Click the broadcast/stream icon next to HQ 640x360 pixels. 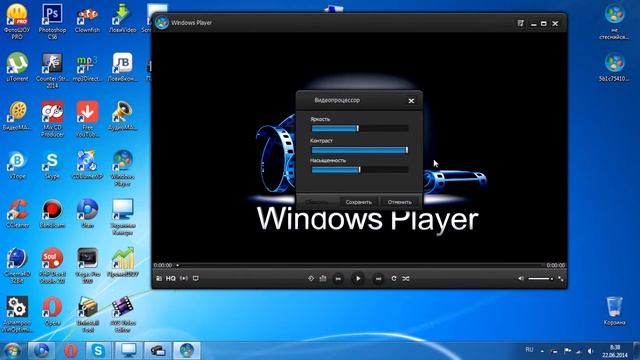(184, 278)
